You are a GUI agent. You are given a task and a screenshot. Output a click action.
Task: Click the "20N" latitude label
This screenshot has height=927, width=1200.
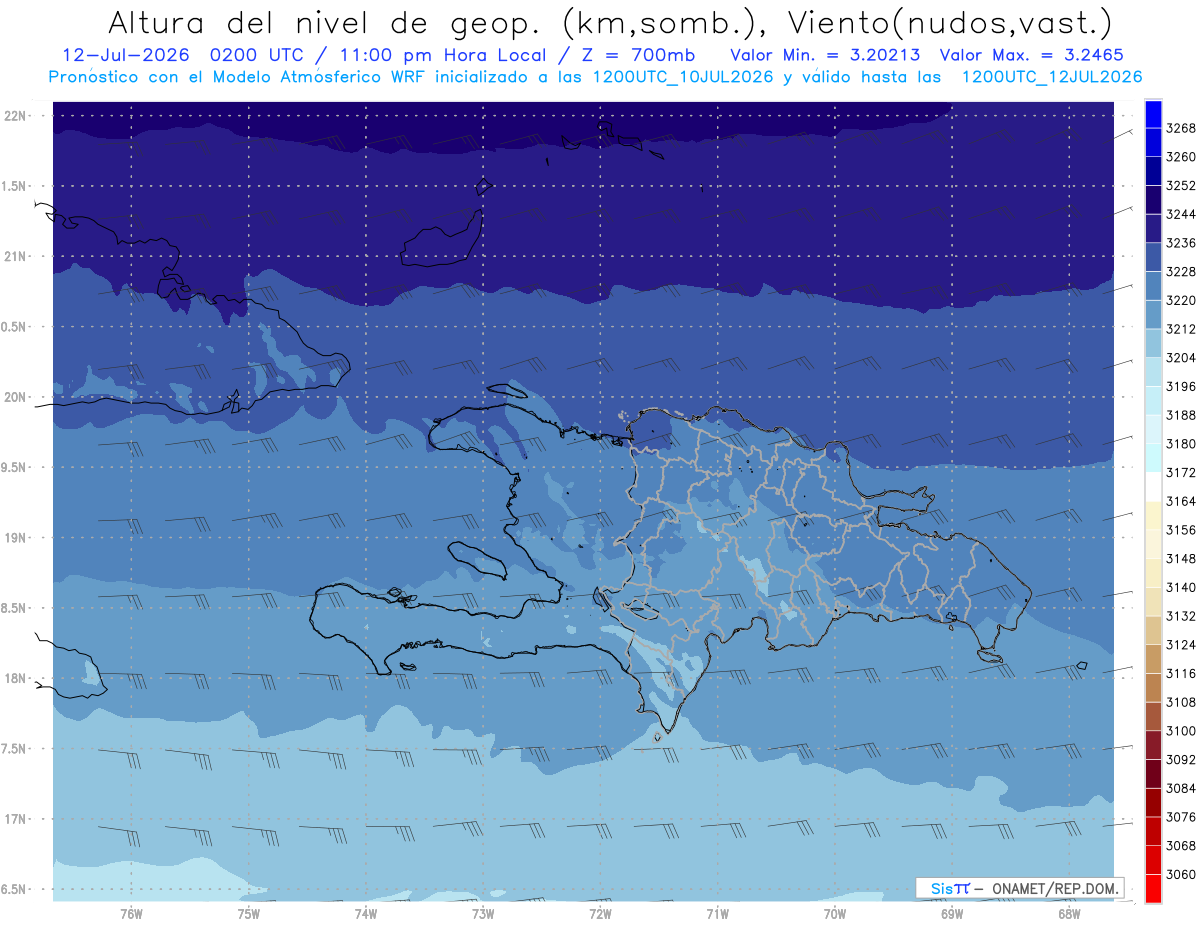14,397
